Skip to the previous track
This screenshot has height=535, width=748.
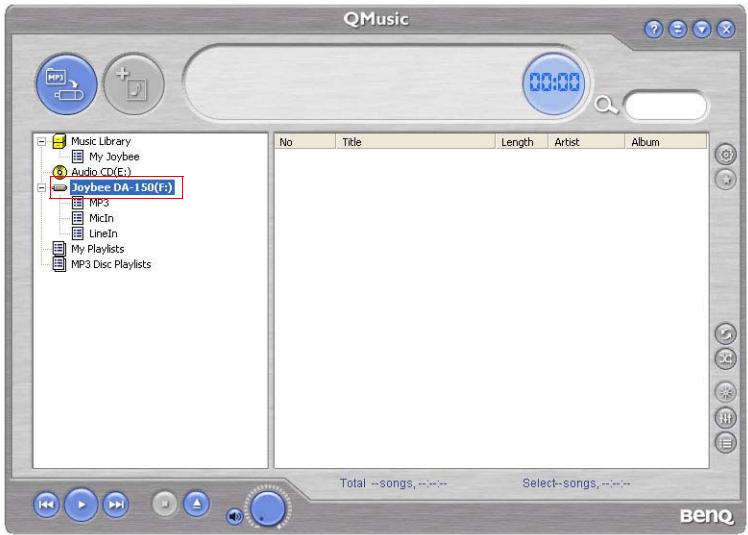(x=47, y=504)
